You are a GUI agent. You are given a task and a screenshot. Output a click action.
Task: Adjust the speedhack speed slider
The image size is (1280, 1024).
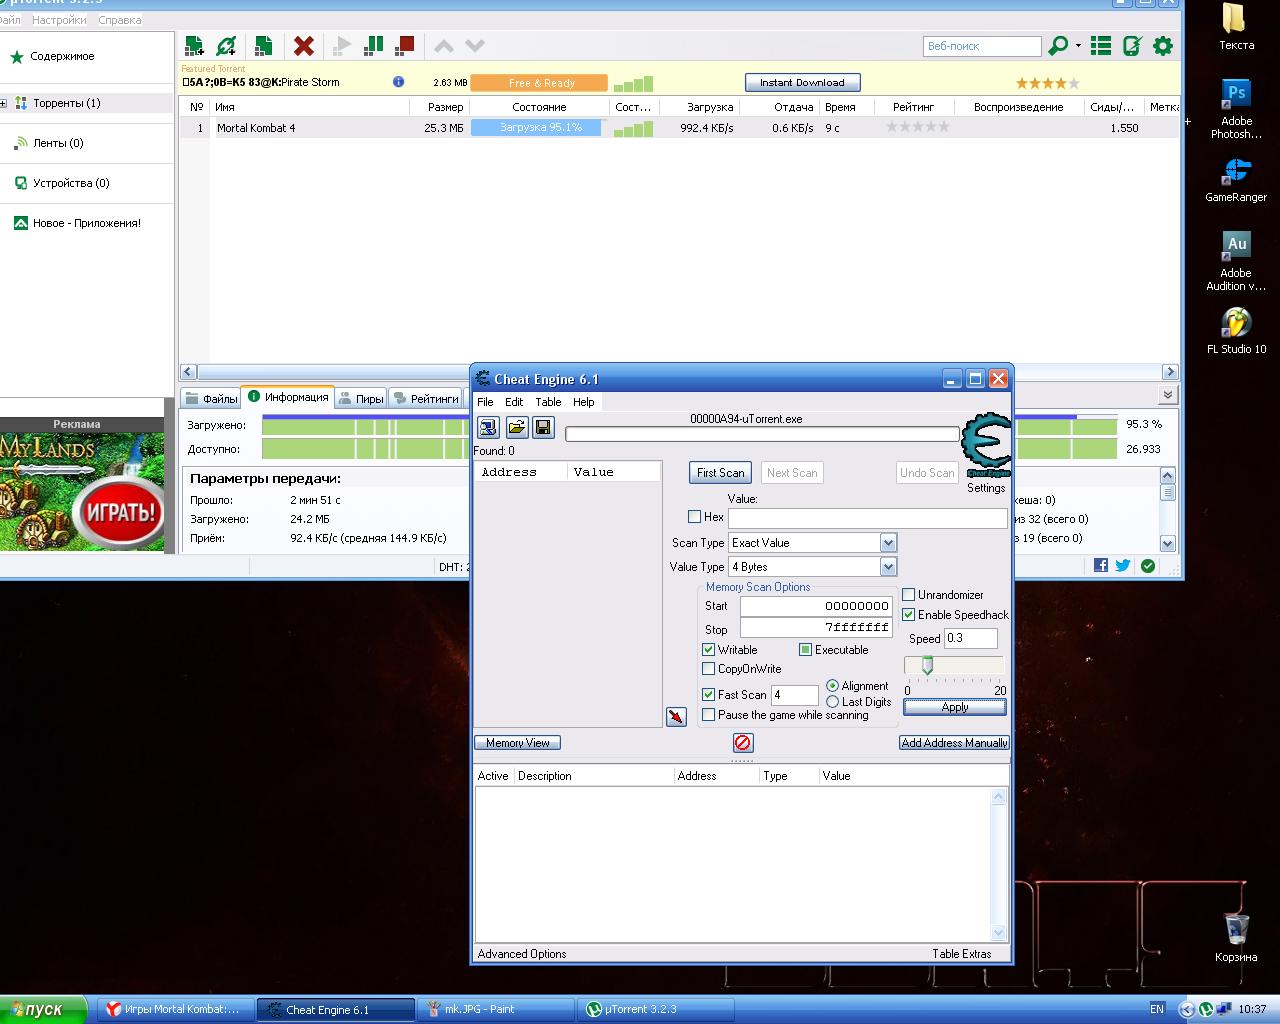[x=927, y=666]
